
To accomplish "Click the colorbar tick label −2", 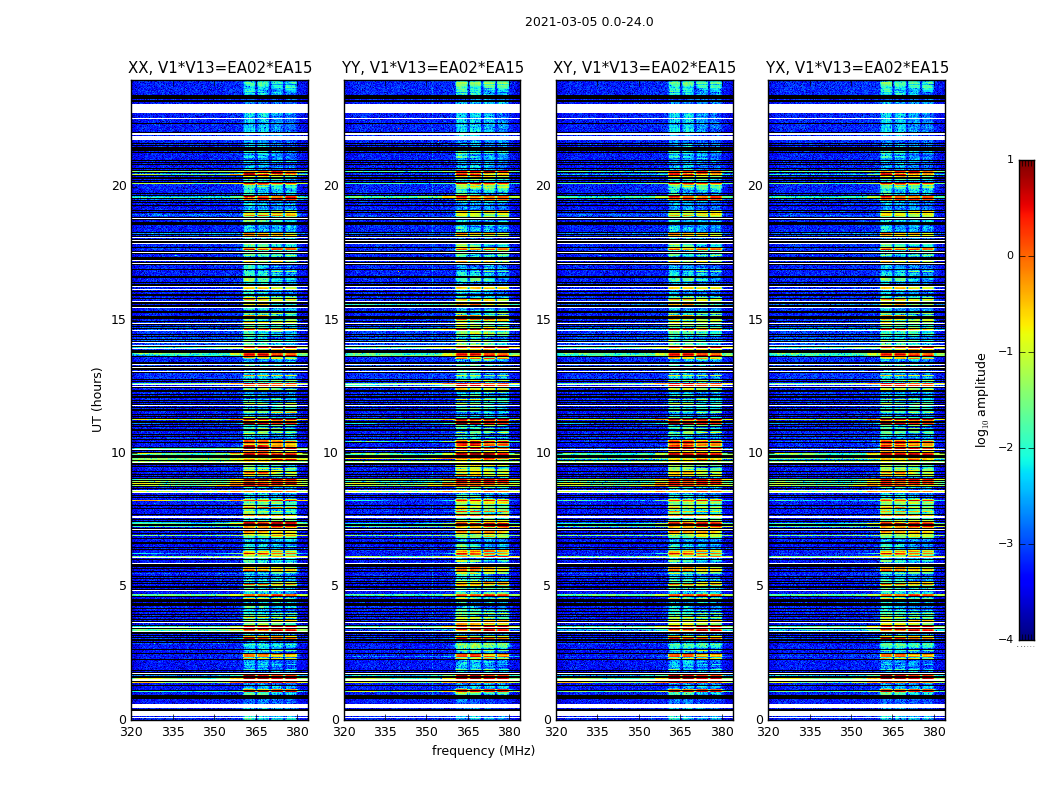I will (x=1008, y=448).
